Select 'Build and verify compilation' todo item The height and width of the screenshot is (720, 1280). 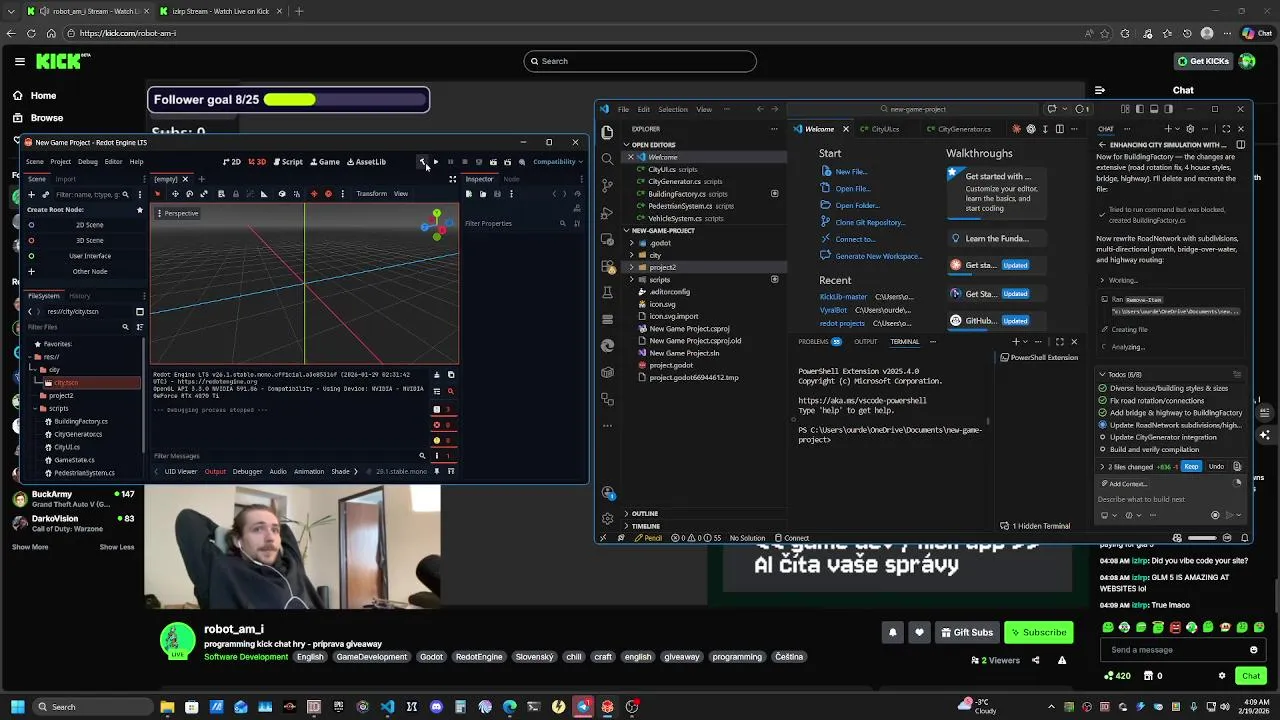1154,450
